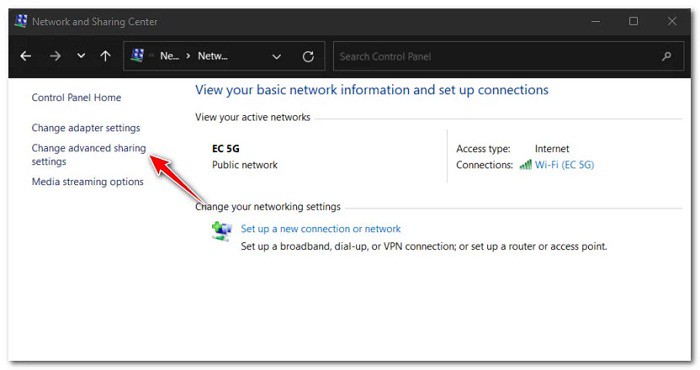Focus the Search Control Panel field
700x370 pixels.
pos(508,56)
